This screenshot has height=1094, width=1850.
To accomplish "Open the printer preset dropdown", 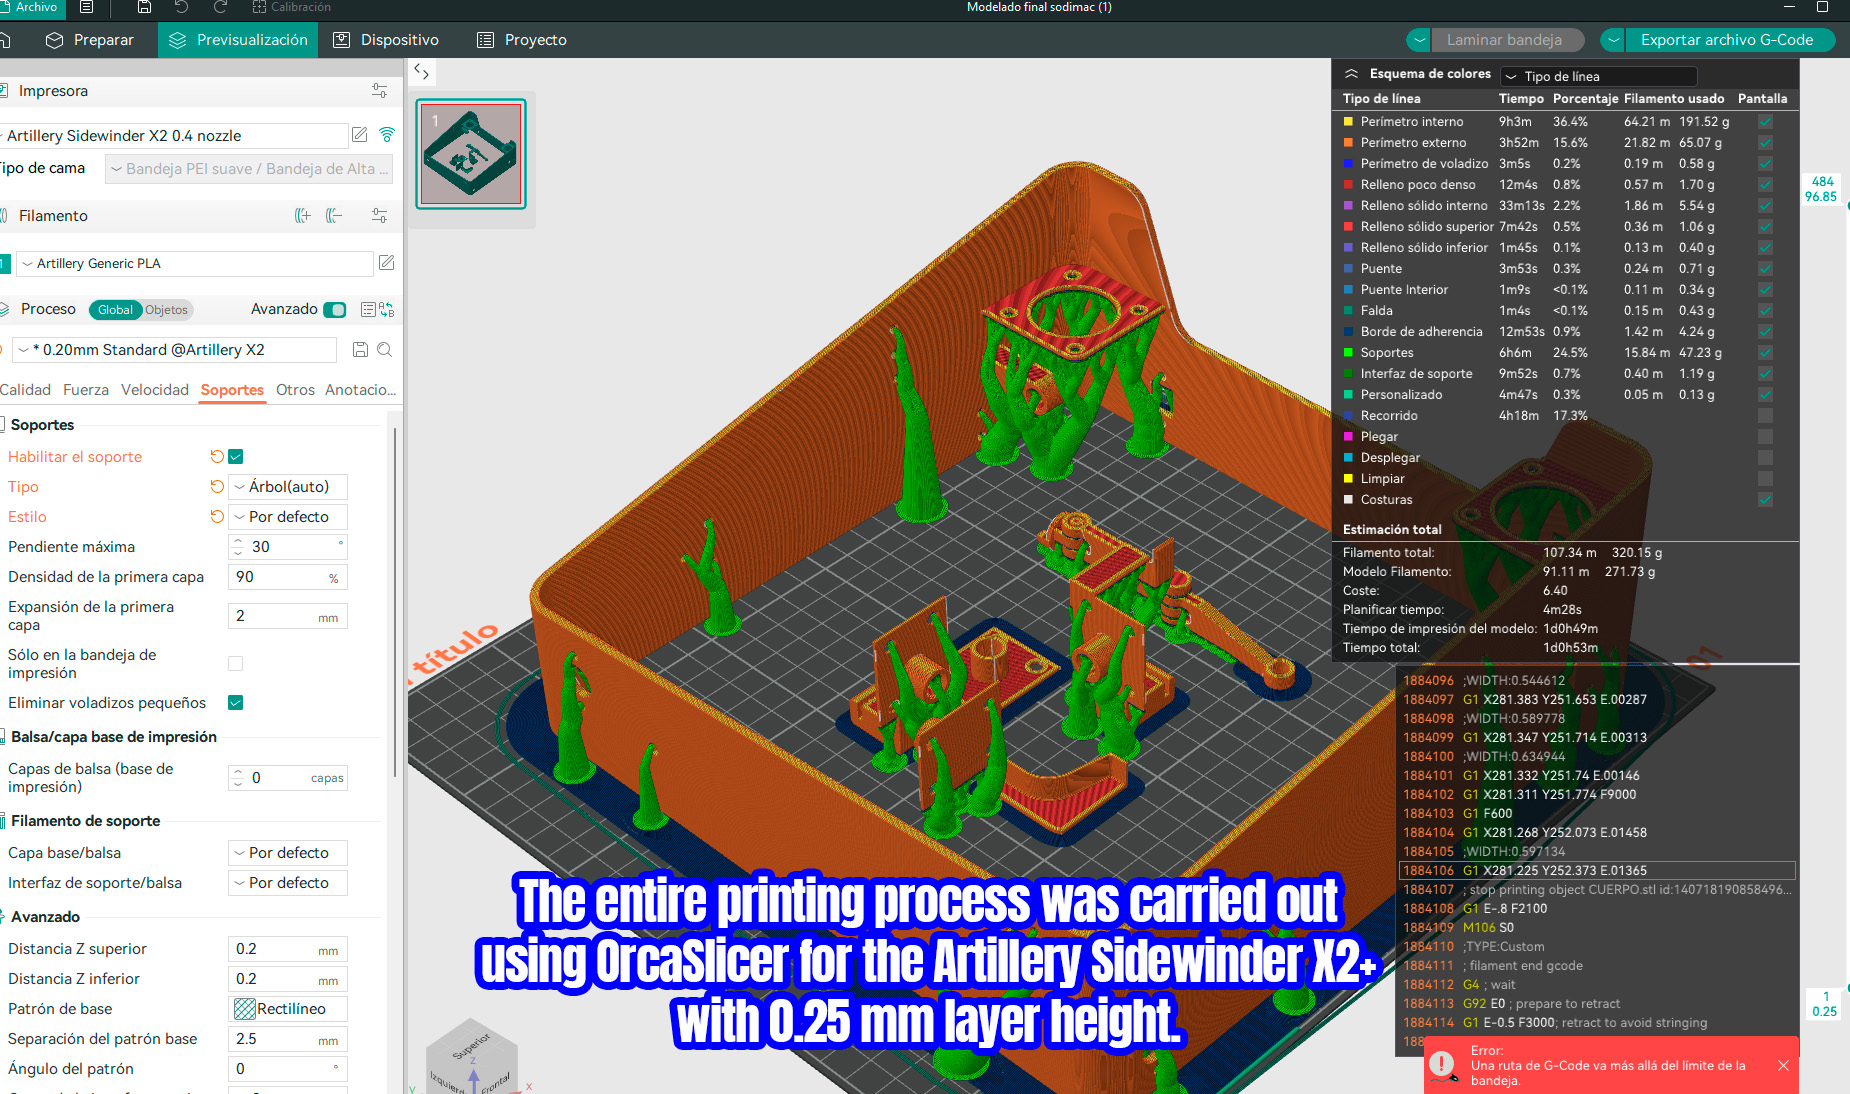I will (x=172, y=136).
